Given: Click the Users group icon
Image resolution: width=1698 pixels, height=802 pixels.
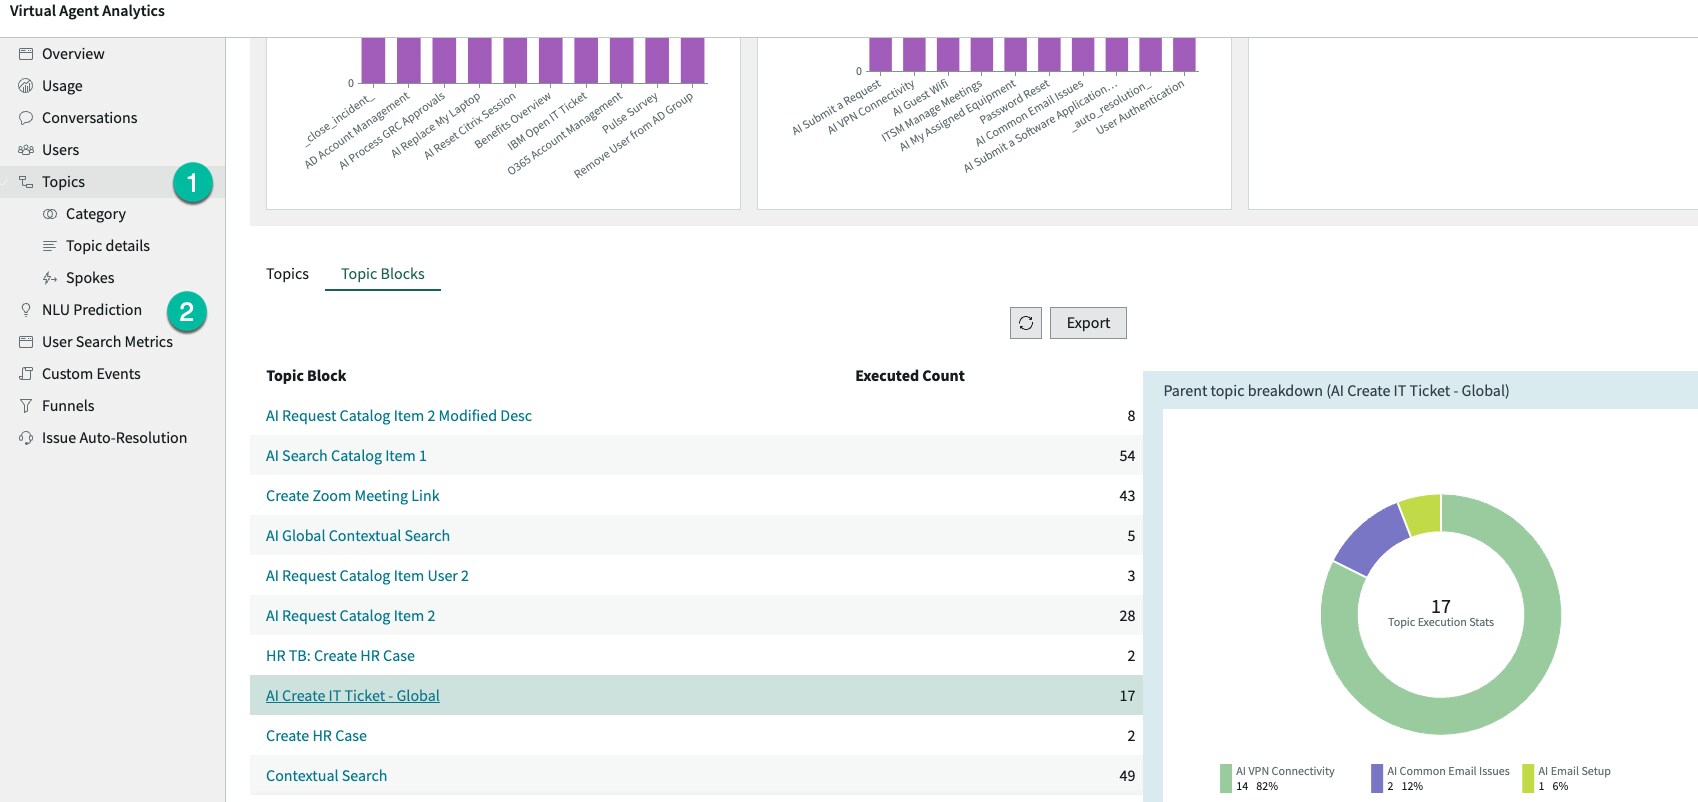Looking at the screenshot, I should (x=26, y=150).
